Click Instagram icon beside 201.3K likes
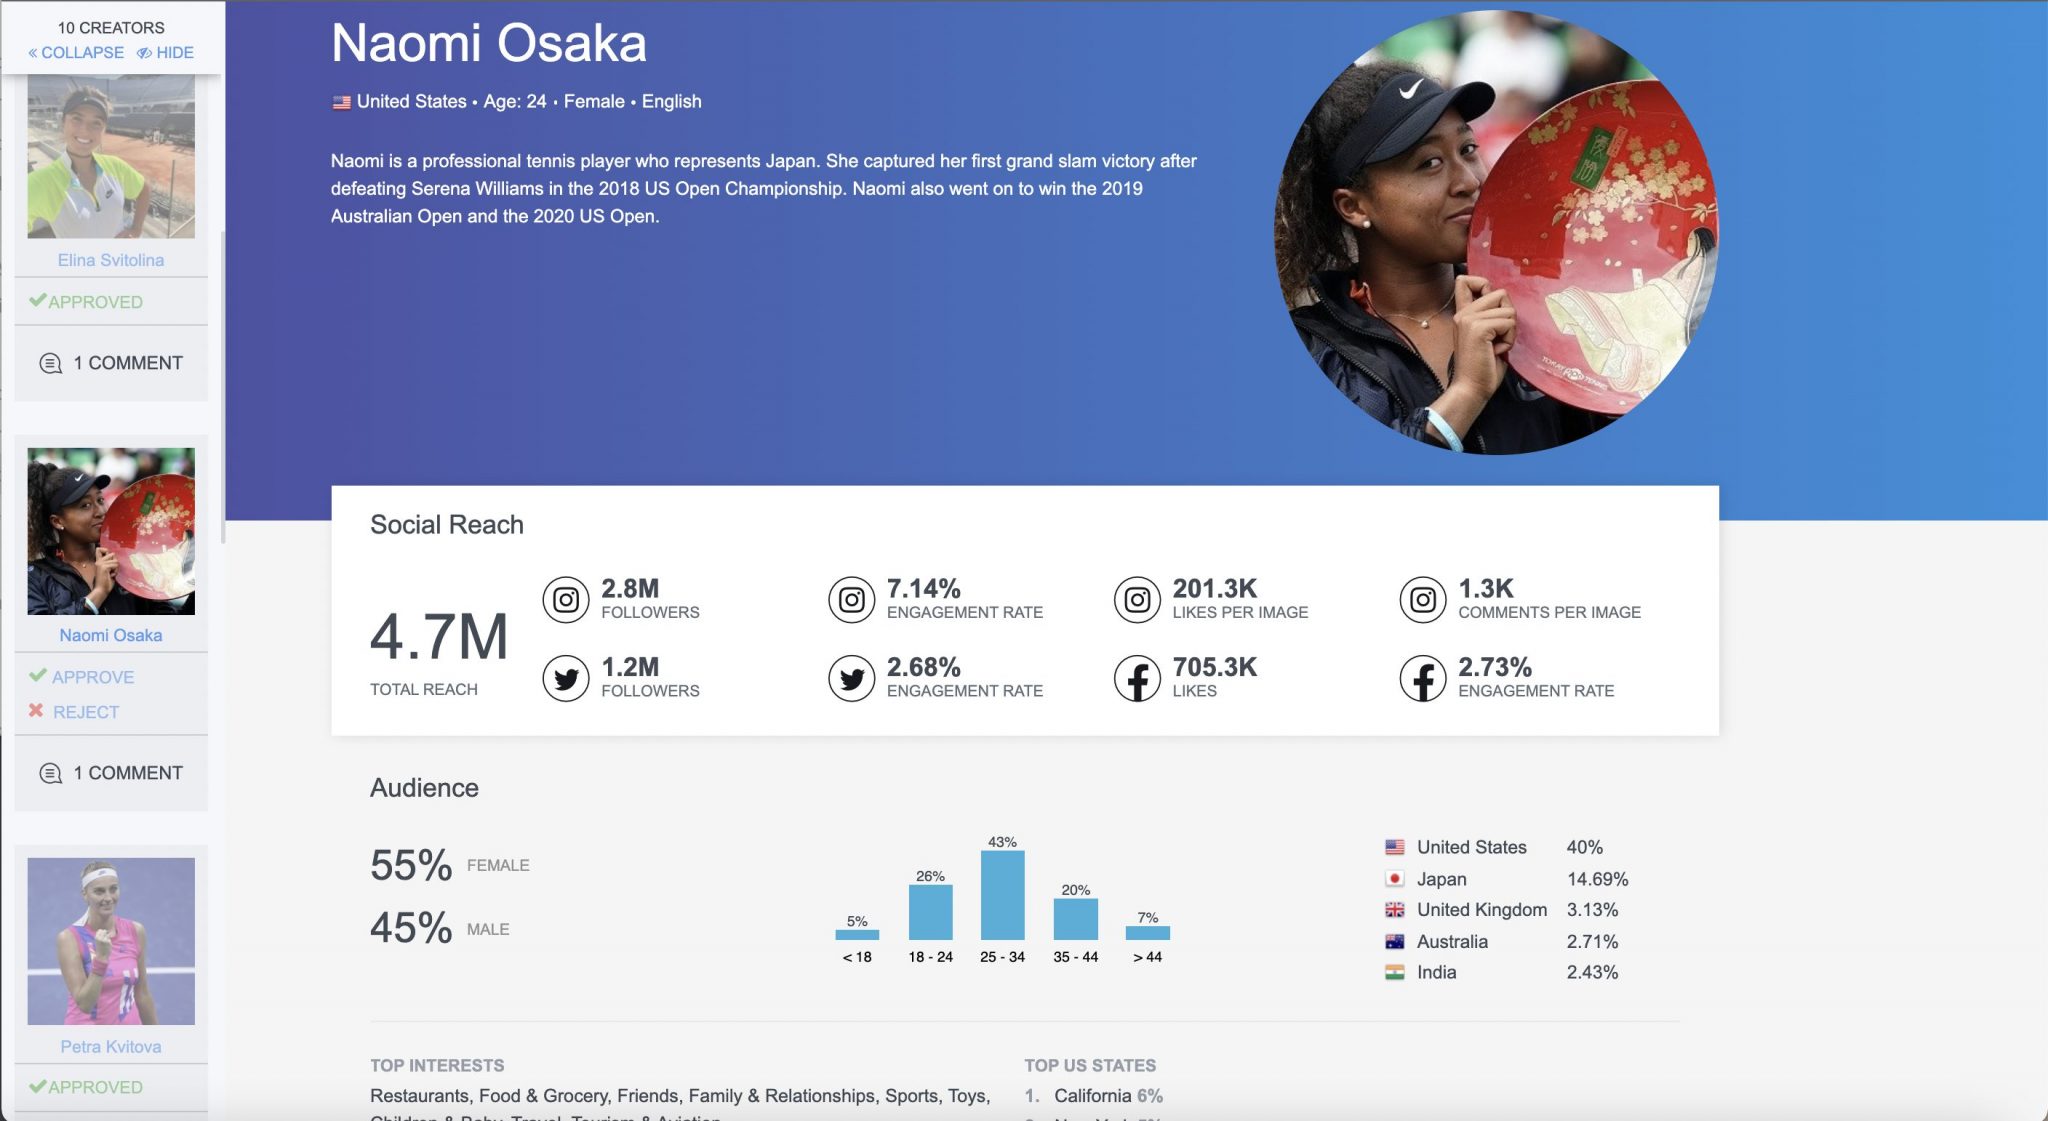The height and width of the screenshot is (1121, 2048). coord(1137,600)
